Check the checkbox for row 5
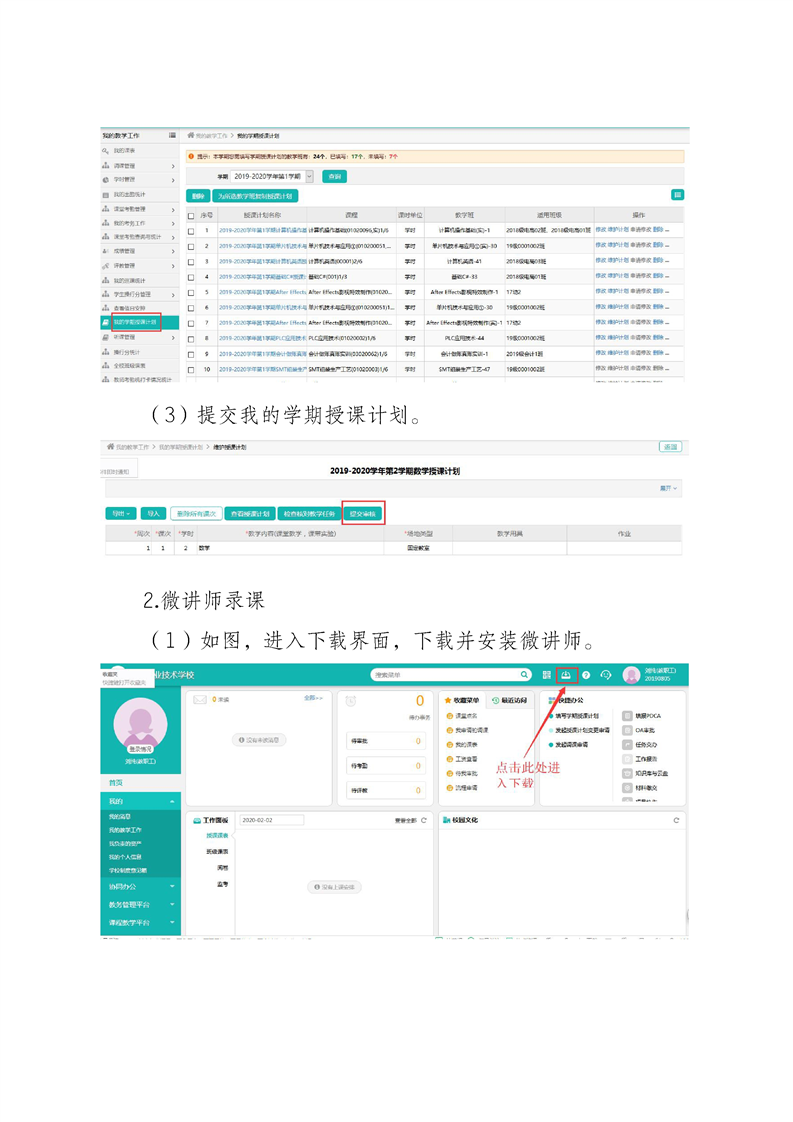793x1122 pixels. click(x=191, y=292)
